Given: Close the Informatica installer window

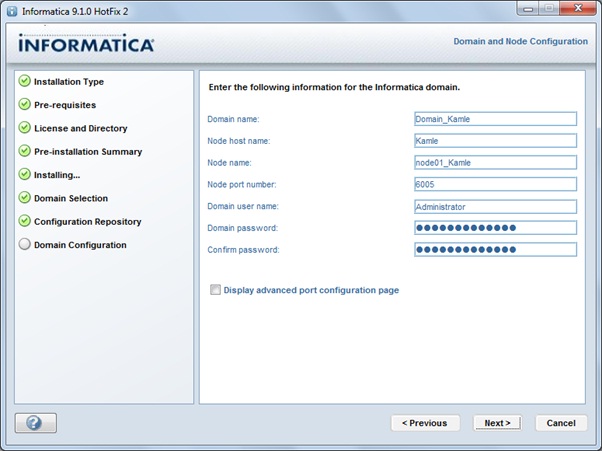Looking at the screenshot, I should (578, 8).
